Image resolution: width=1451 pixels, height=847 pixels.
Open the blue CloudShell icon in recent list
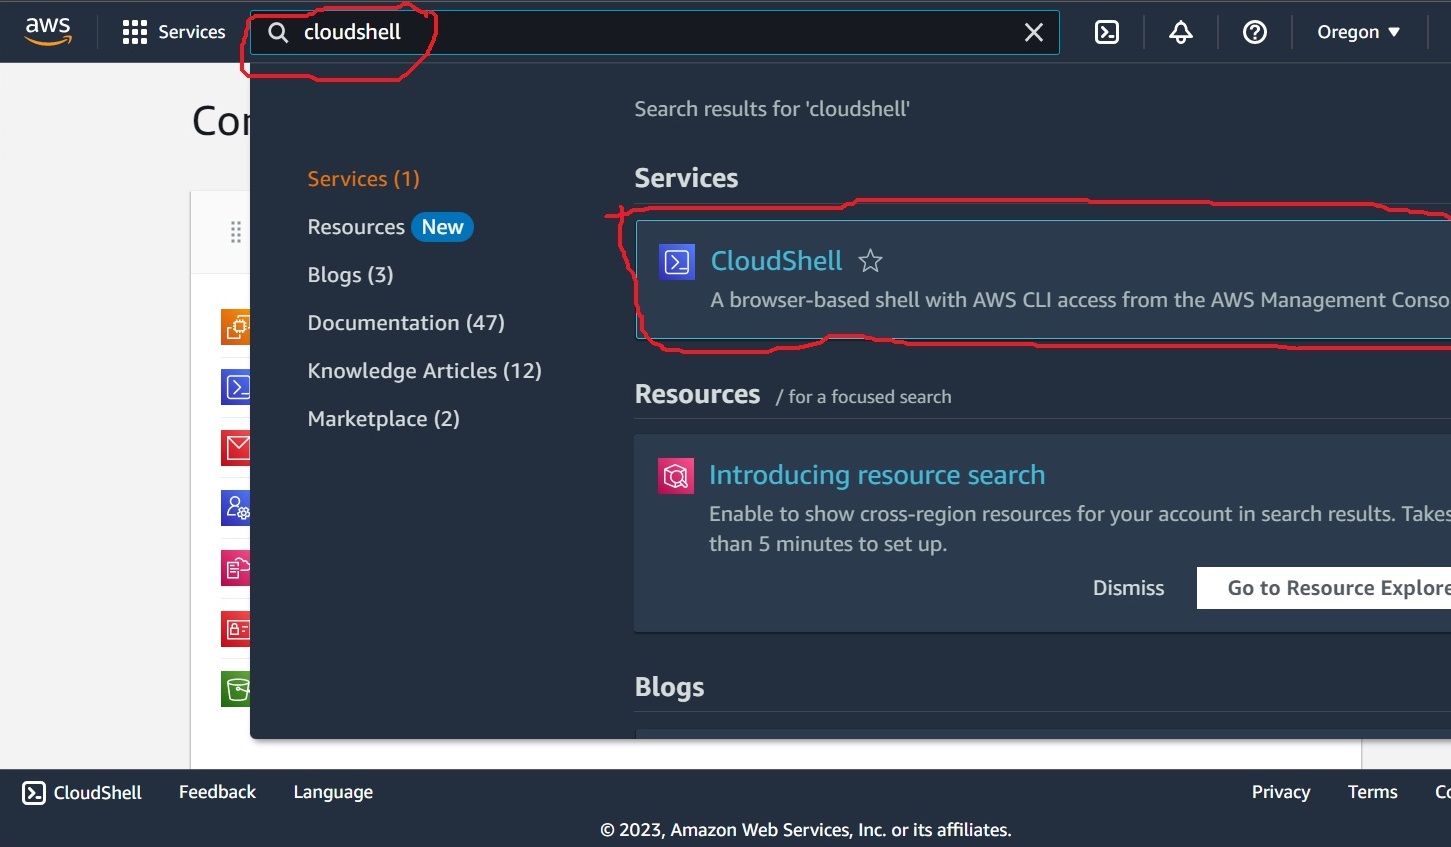236,387
